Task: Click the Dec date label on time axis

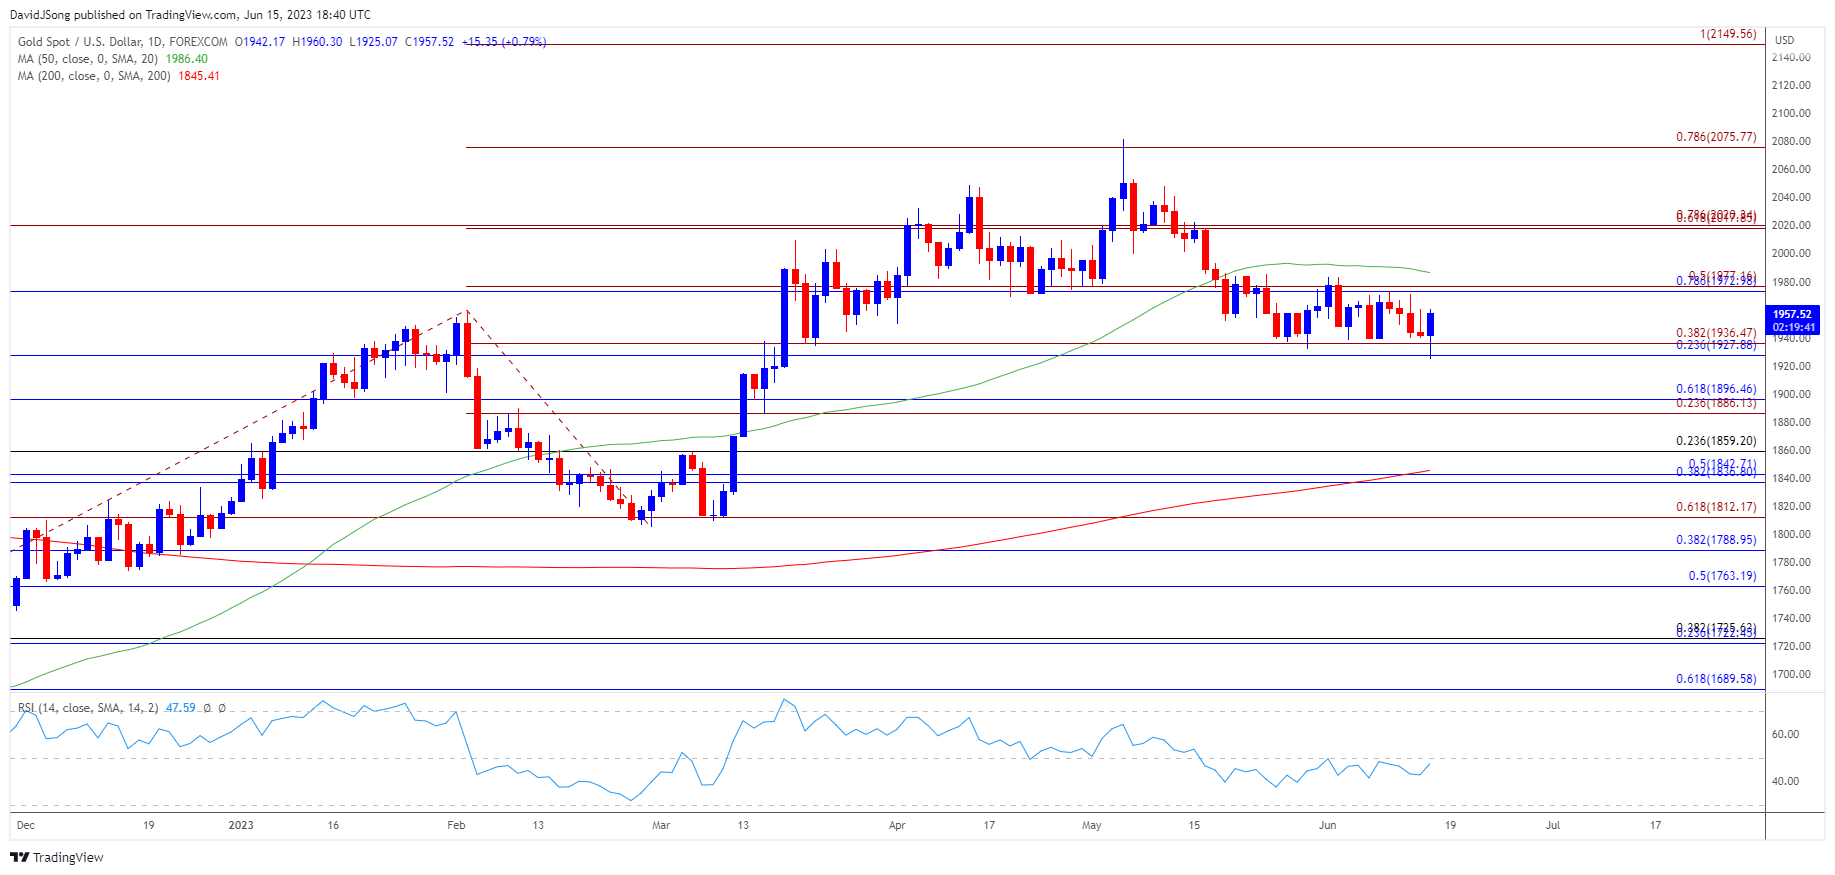Action: tap(26, 825)
